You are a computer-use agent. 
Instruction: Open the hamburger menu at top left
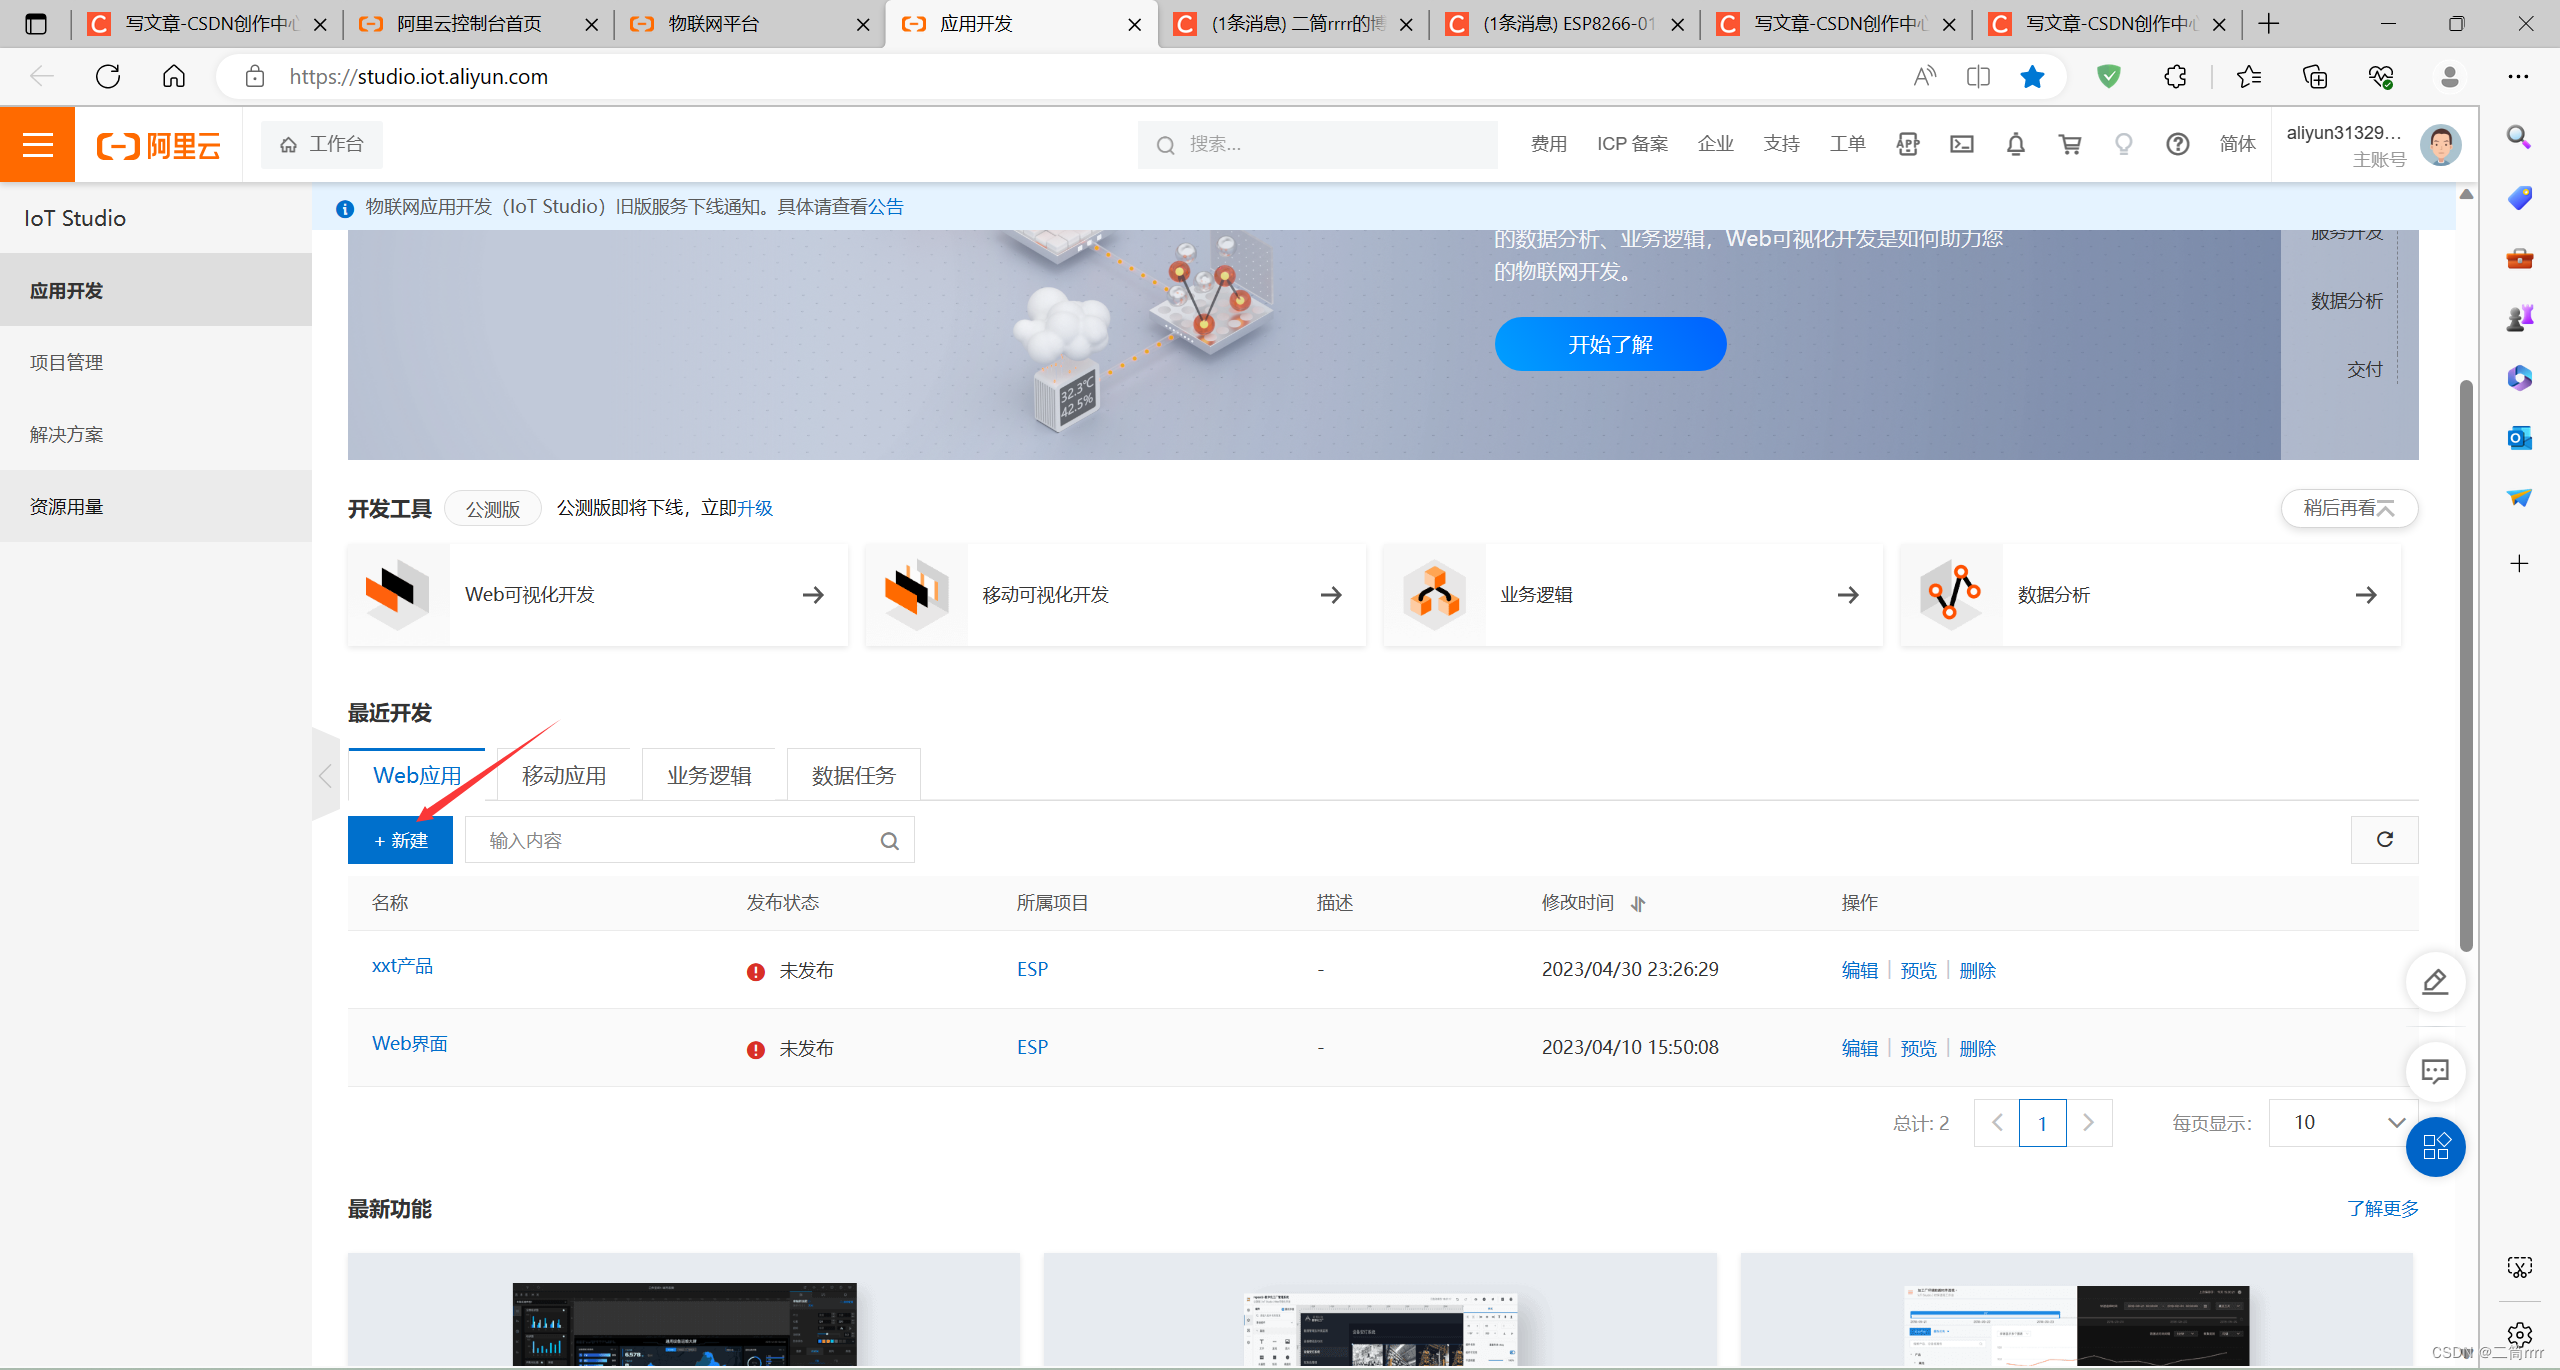(37, 144)
